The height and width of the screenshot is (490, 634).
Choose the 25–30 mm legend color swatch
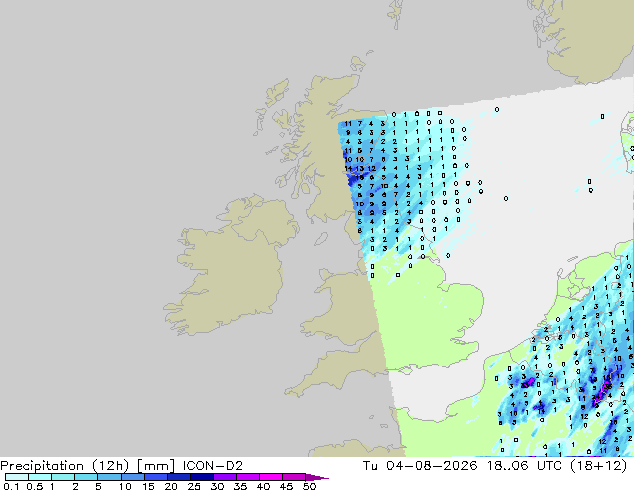[201, 477]
